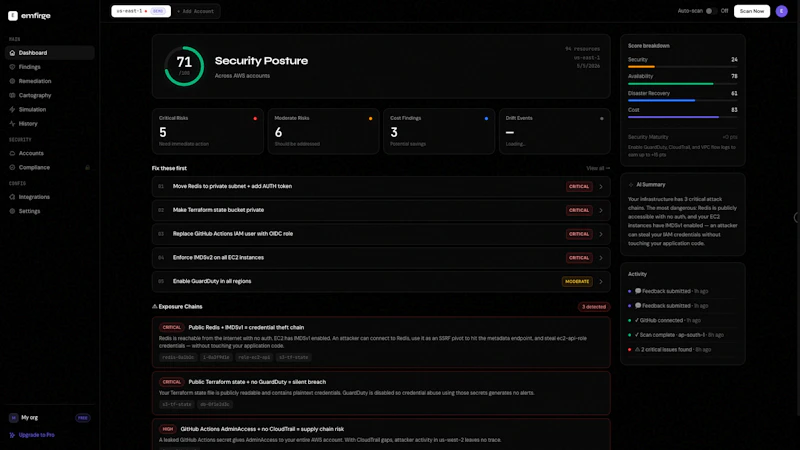Click the Cost score bar

pyautogui.click(x=682, y=117)
